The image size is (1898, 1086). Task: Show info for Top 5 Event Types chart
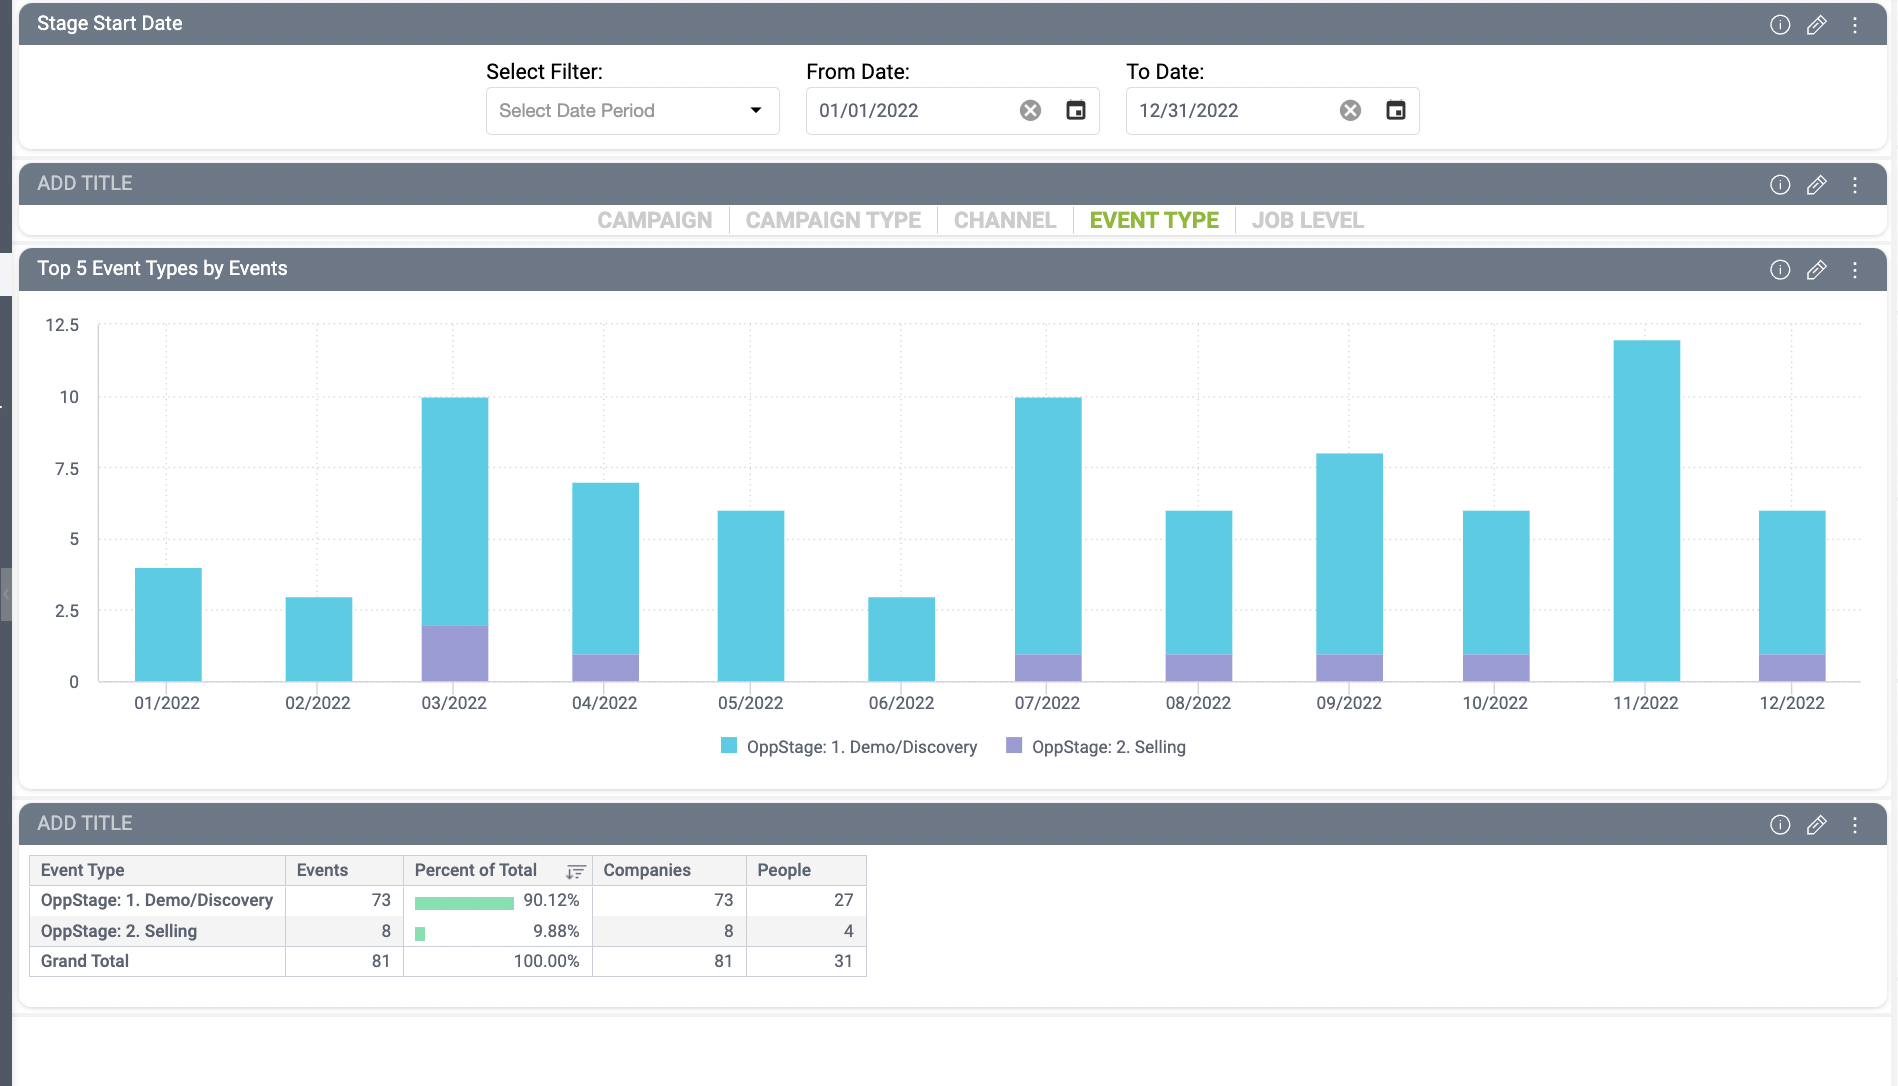[1780, 270]
